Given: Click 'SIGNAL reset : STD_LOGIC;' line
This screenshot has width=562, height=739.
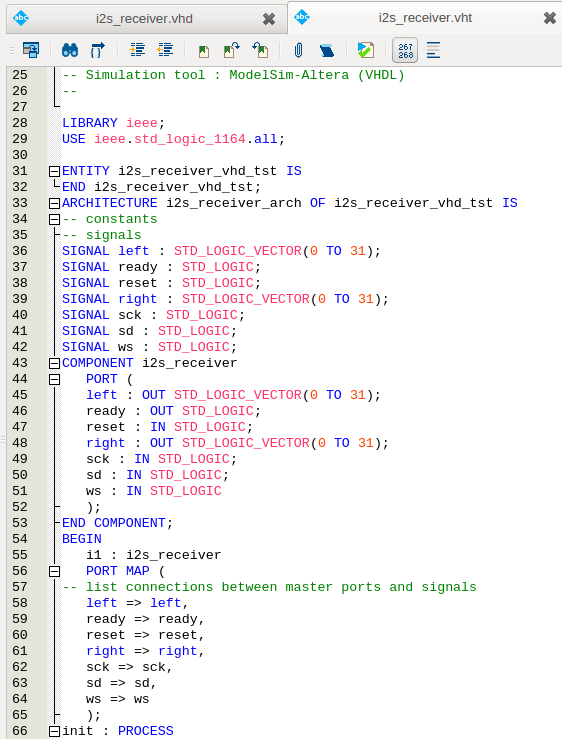Looking at the screenshot, I should click(161, 283).
